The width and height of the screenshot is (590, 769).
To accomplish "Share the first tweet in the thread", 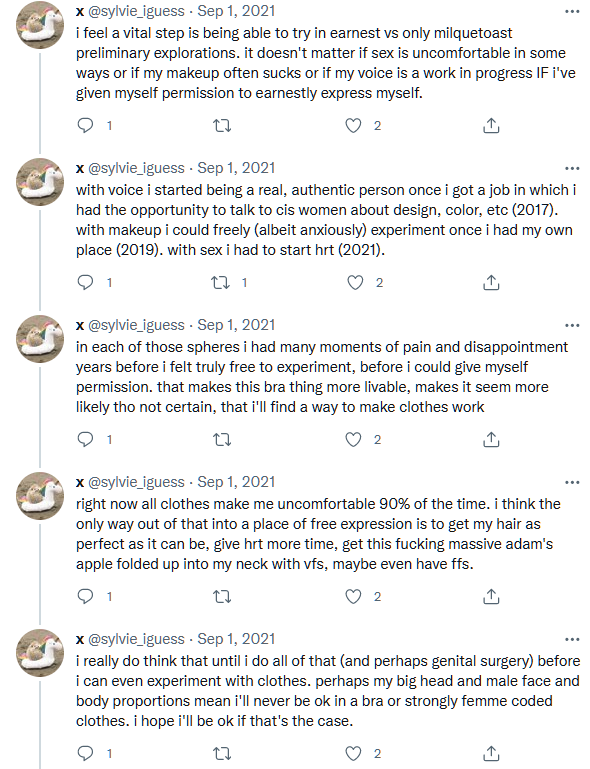I will click(491, 126).
